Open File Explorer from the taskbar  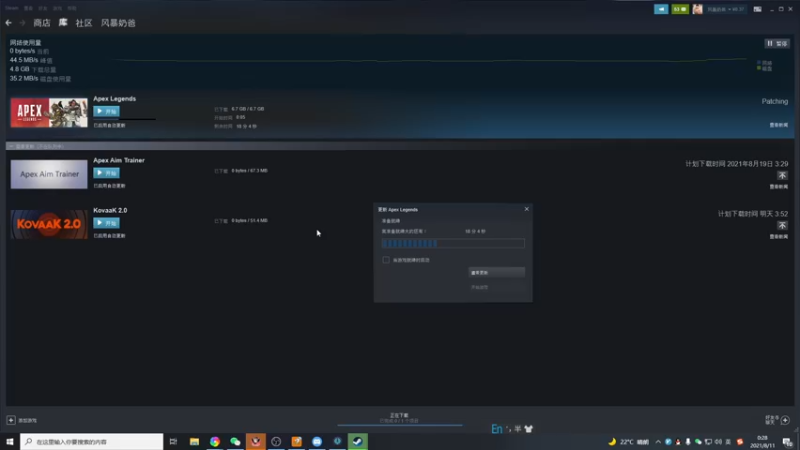point(194,442)
